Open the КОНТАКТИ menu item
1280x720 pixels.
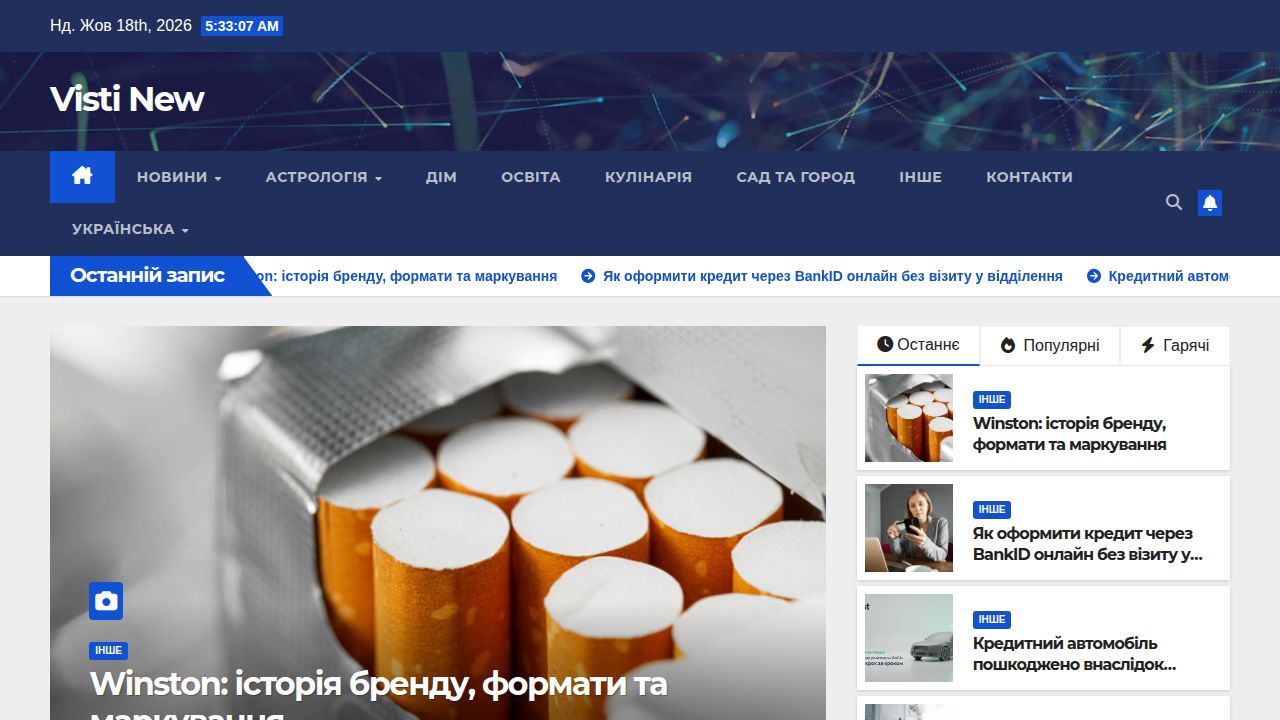pyautogui.click(x=1029, y=177)
